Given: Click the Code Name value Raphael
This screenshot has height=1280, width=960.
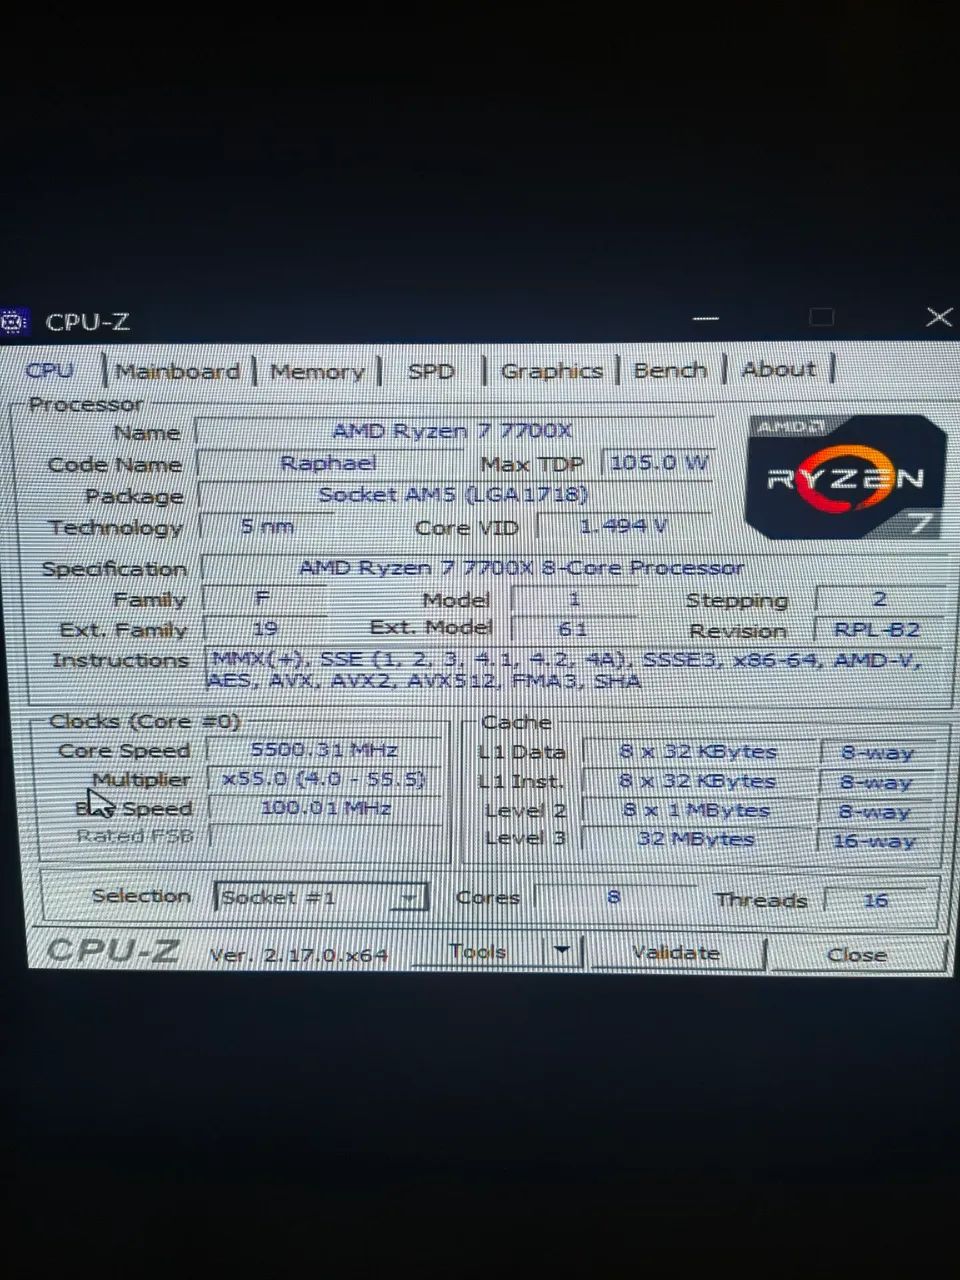Looking at the screenshot, I should click(328, 463).
